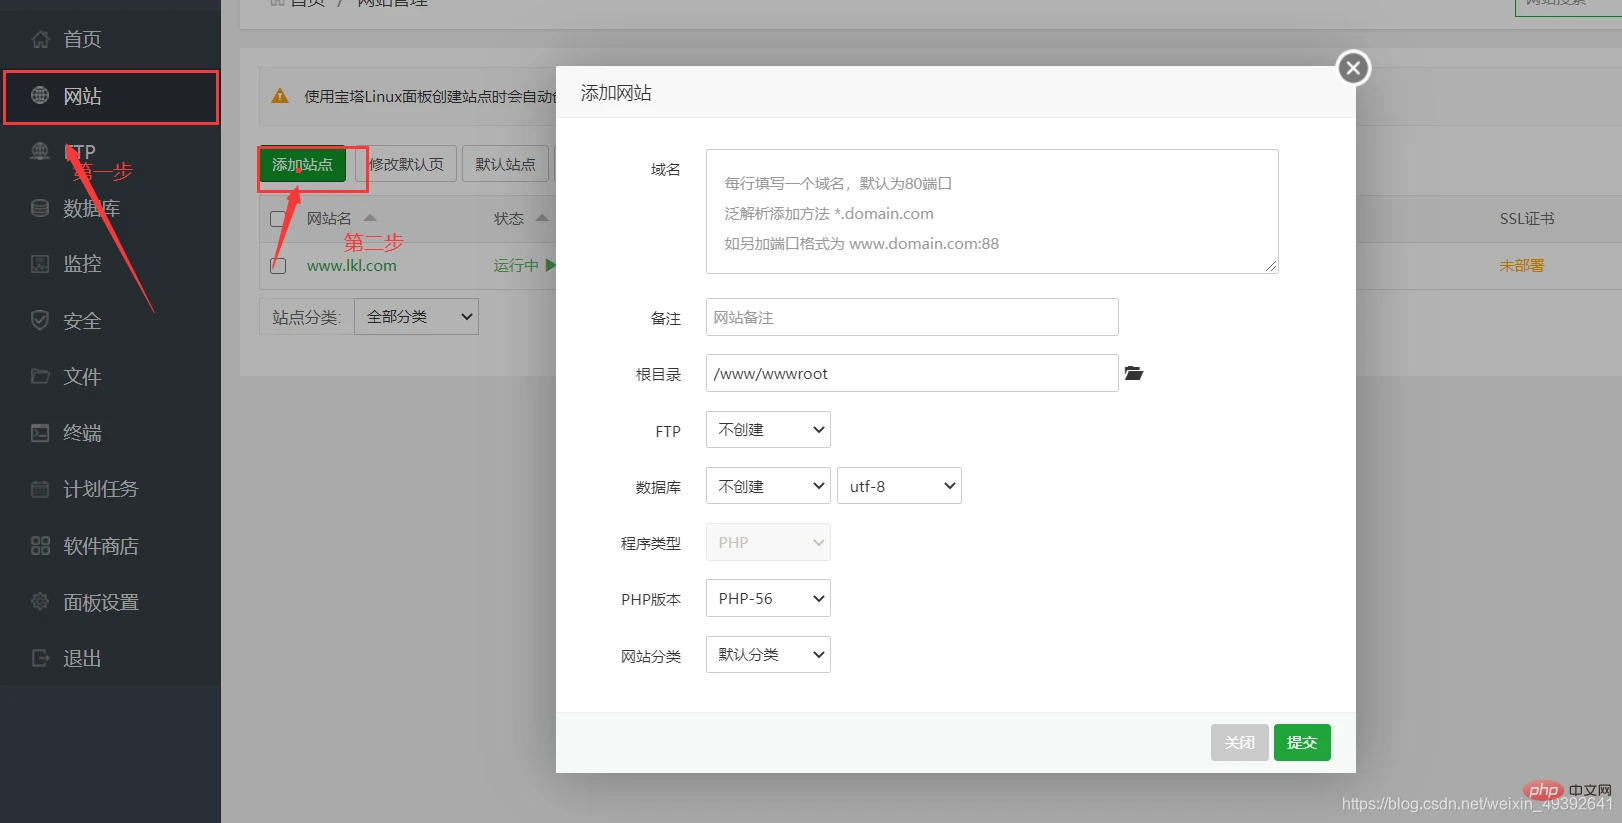Open 首页 in the sidebar menu
The image size is (1622, 823).
pos(82,39)
